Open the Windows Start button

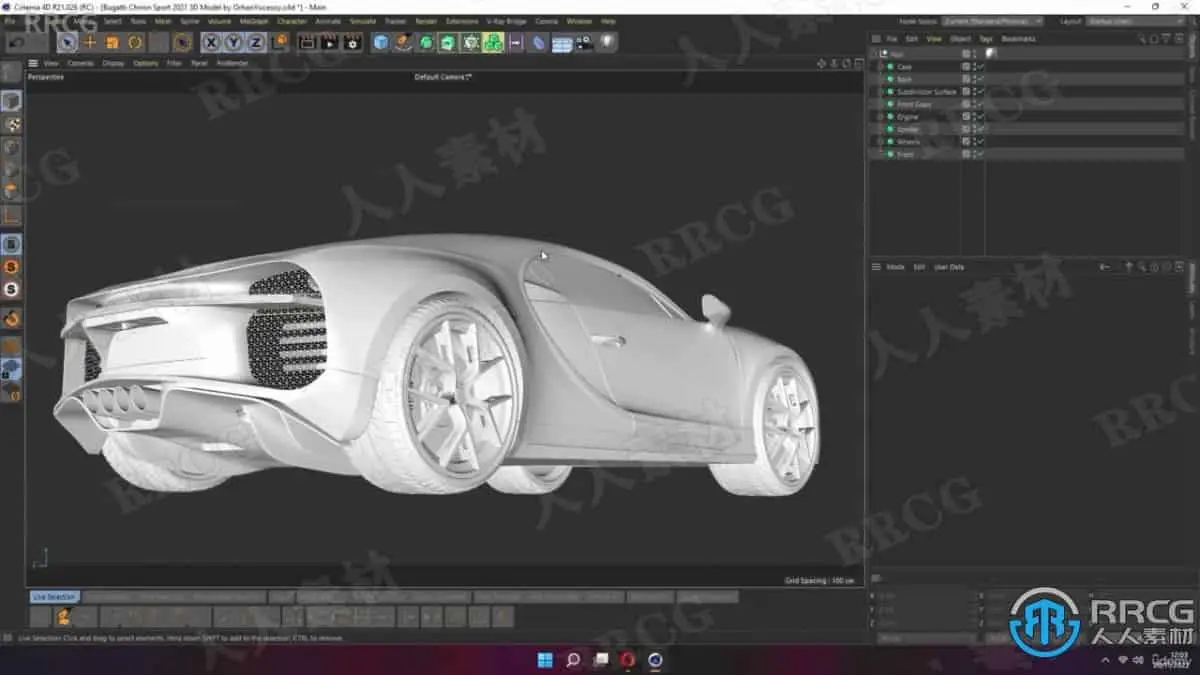coord(545,660)
